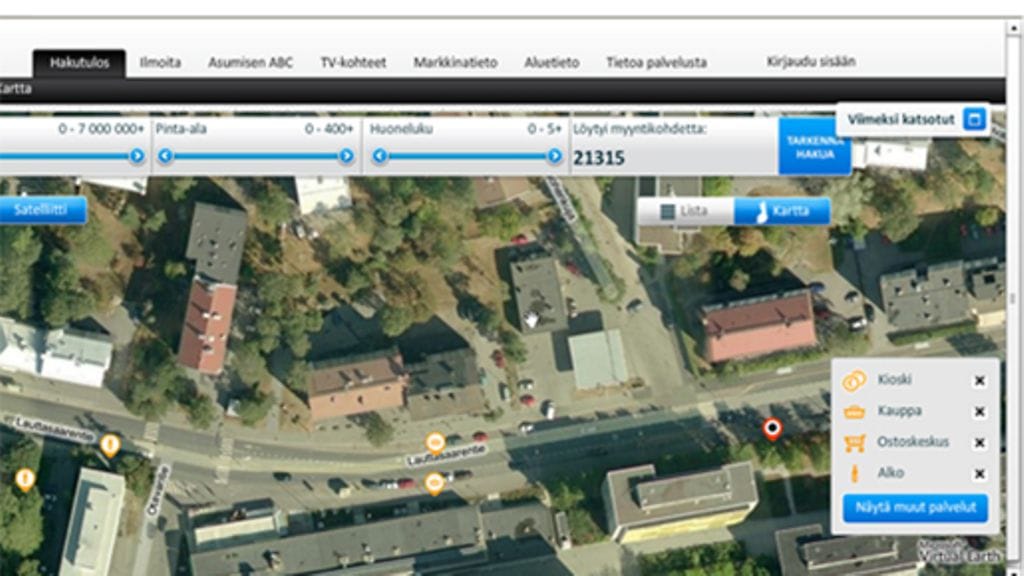Remove Ostoskeskus from services list
This screenshot has width=1024, height=576.
click(x=980, y=443)
